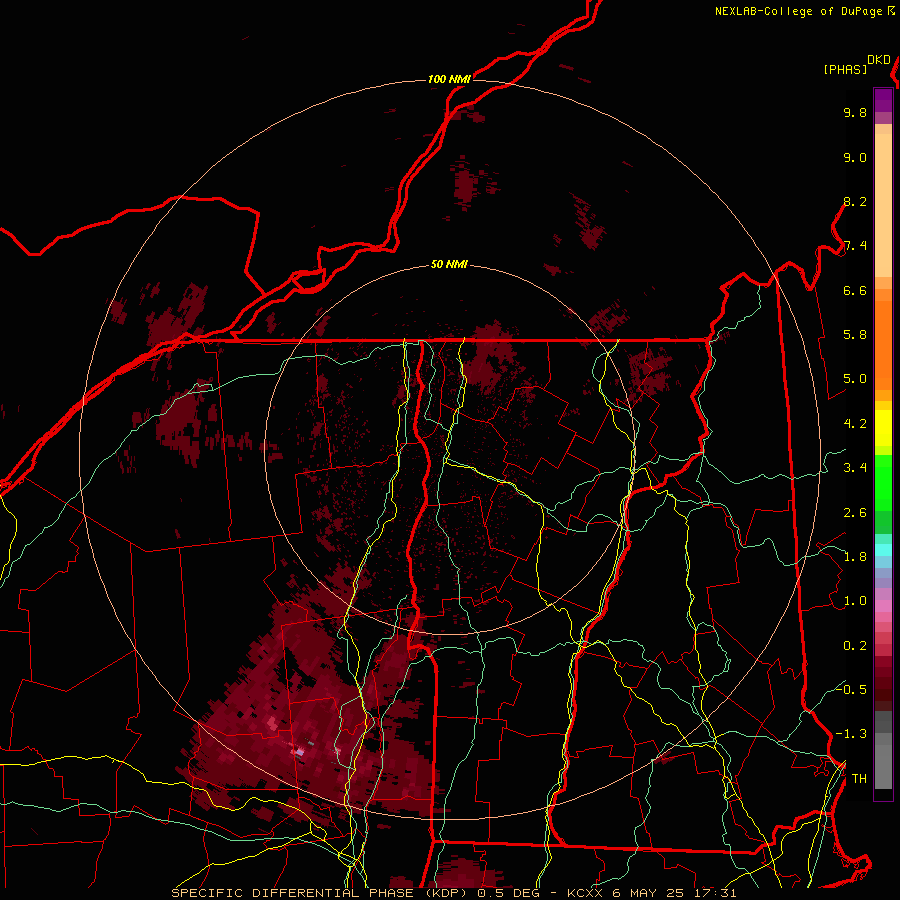
Task: Click the 'SPECIFIC DIFFERENTIAL PHASE (KDP)' caption
Action: pyautogui.click(x=319, y=893)
